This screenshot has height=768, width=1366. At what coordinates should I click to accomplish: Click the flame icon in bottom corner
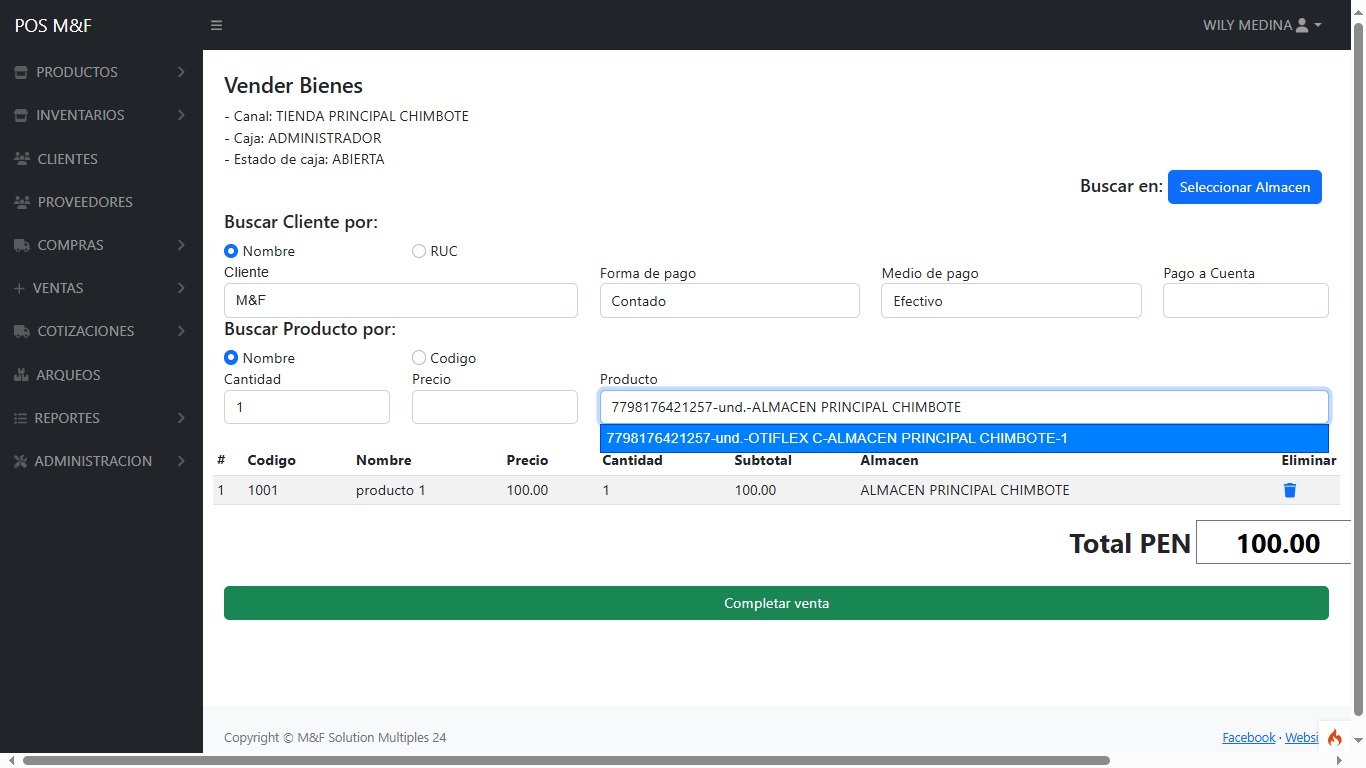pos(1334,738)
